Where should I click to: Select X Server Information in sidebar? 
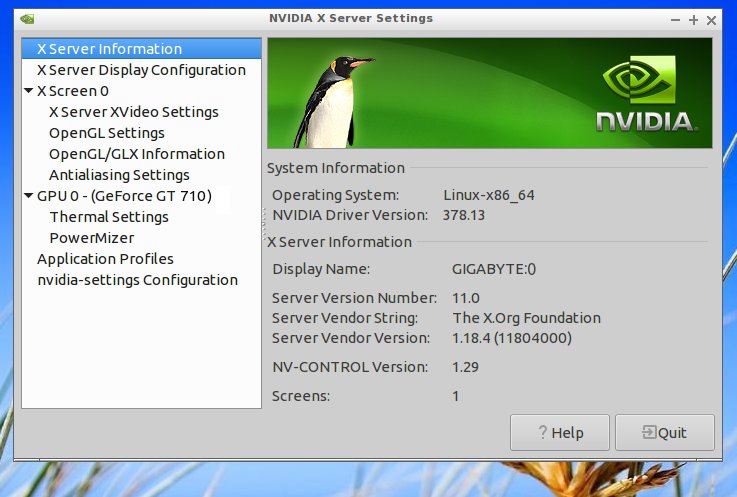(141, 49)
